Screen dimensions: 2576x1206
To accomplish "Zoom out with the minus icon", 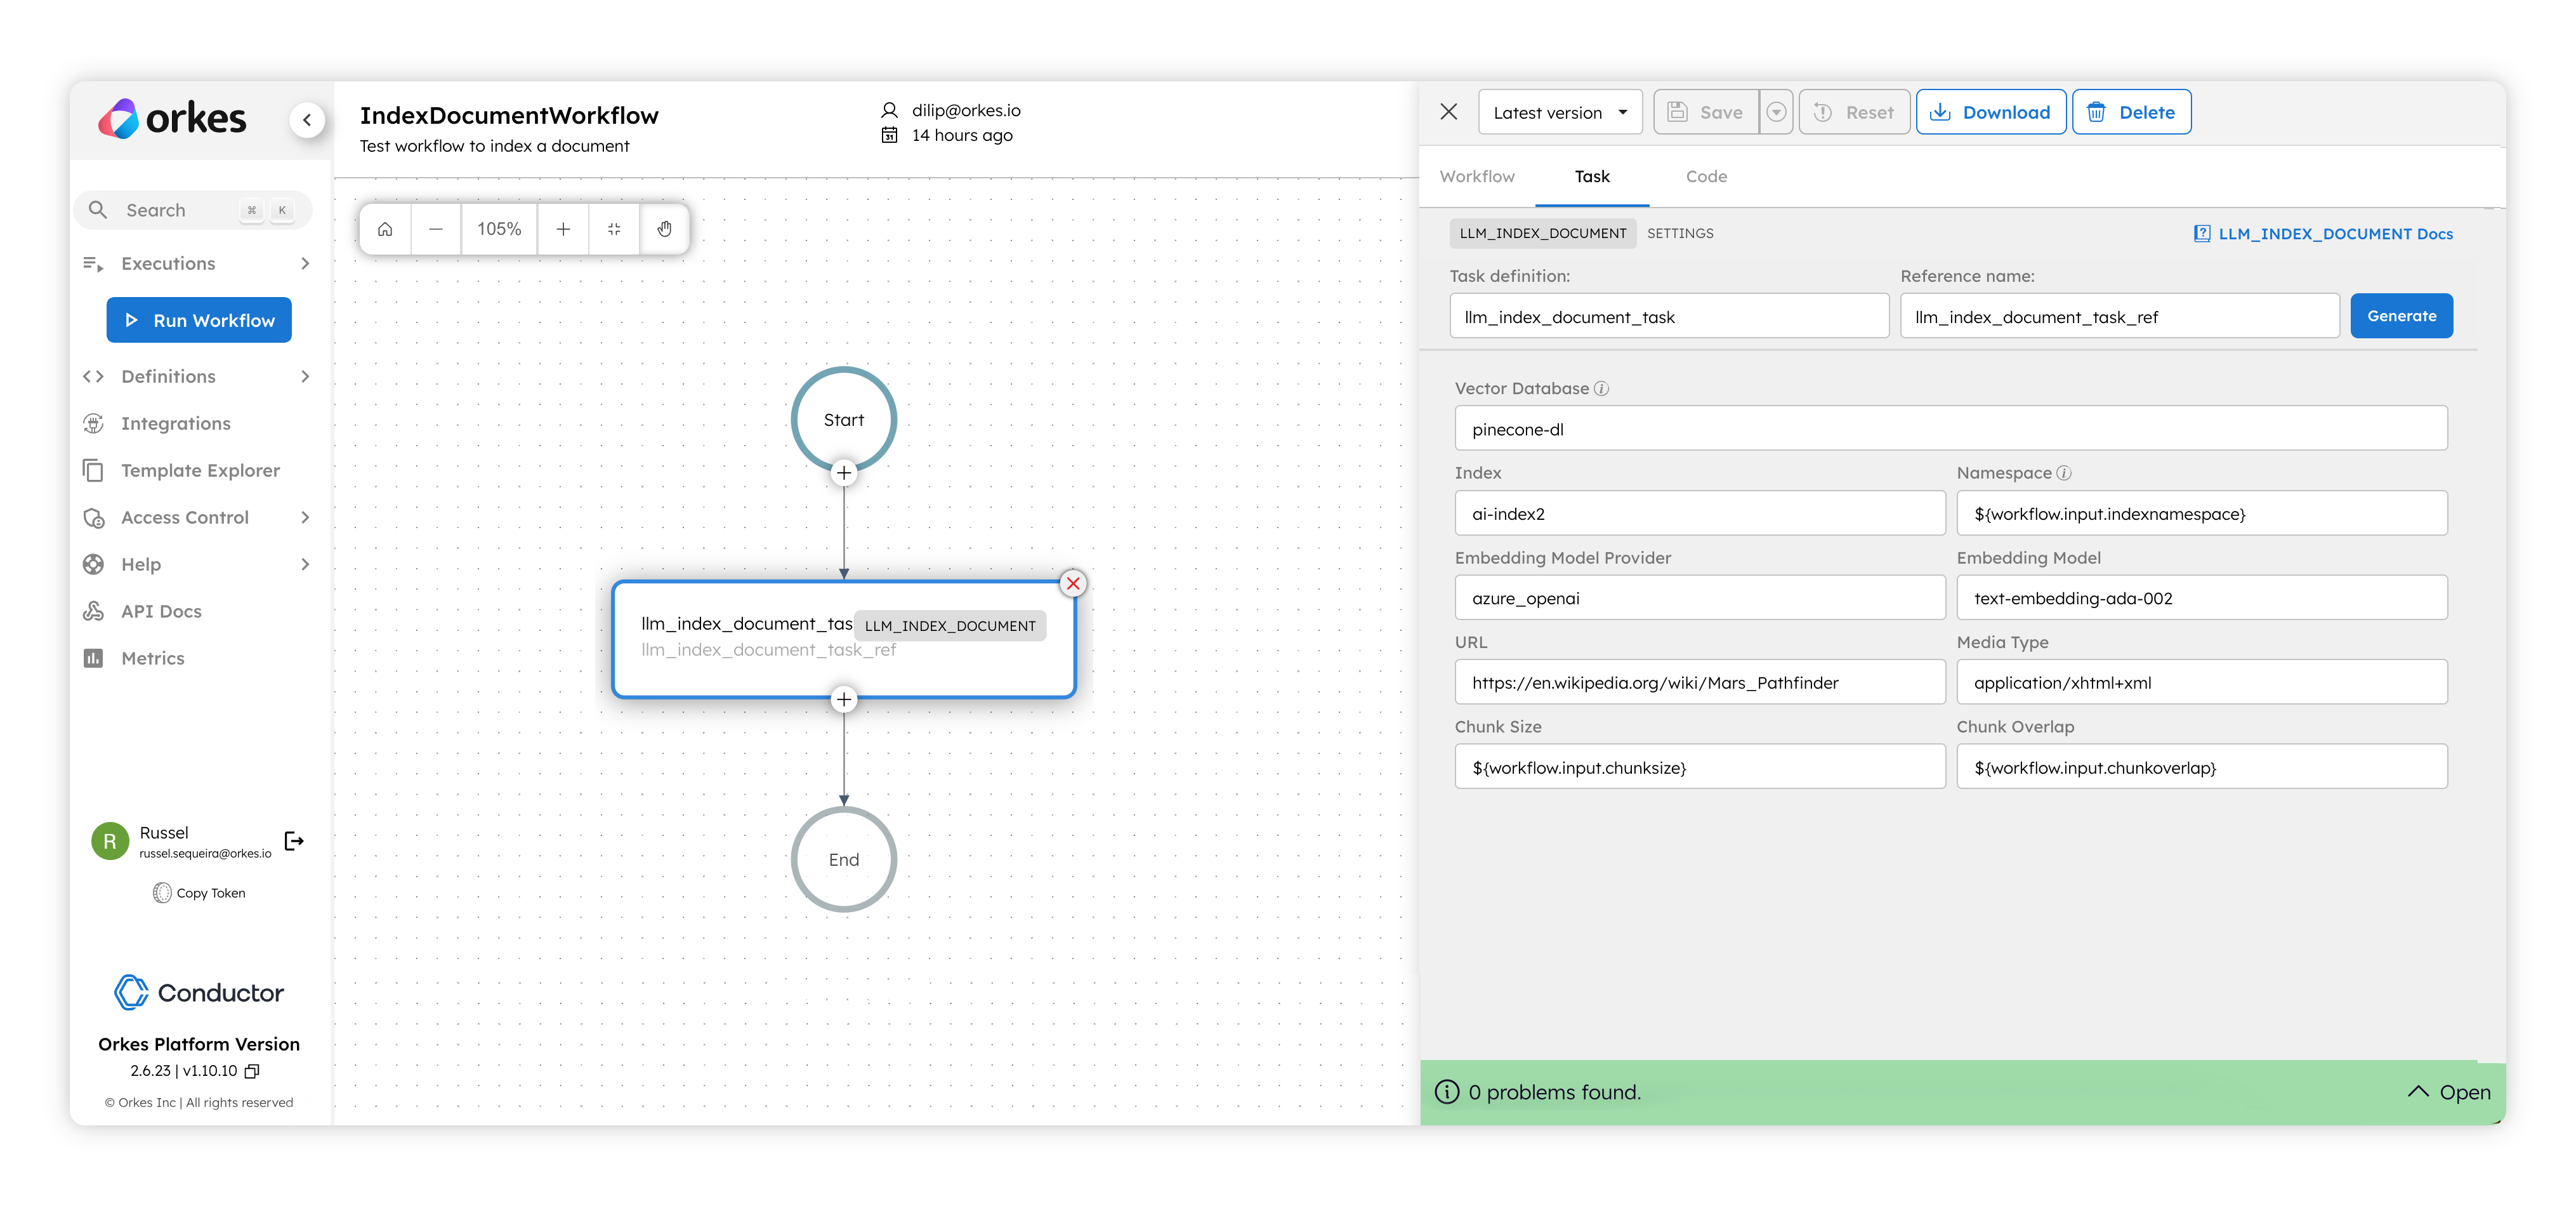I will tap(436, 229).
